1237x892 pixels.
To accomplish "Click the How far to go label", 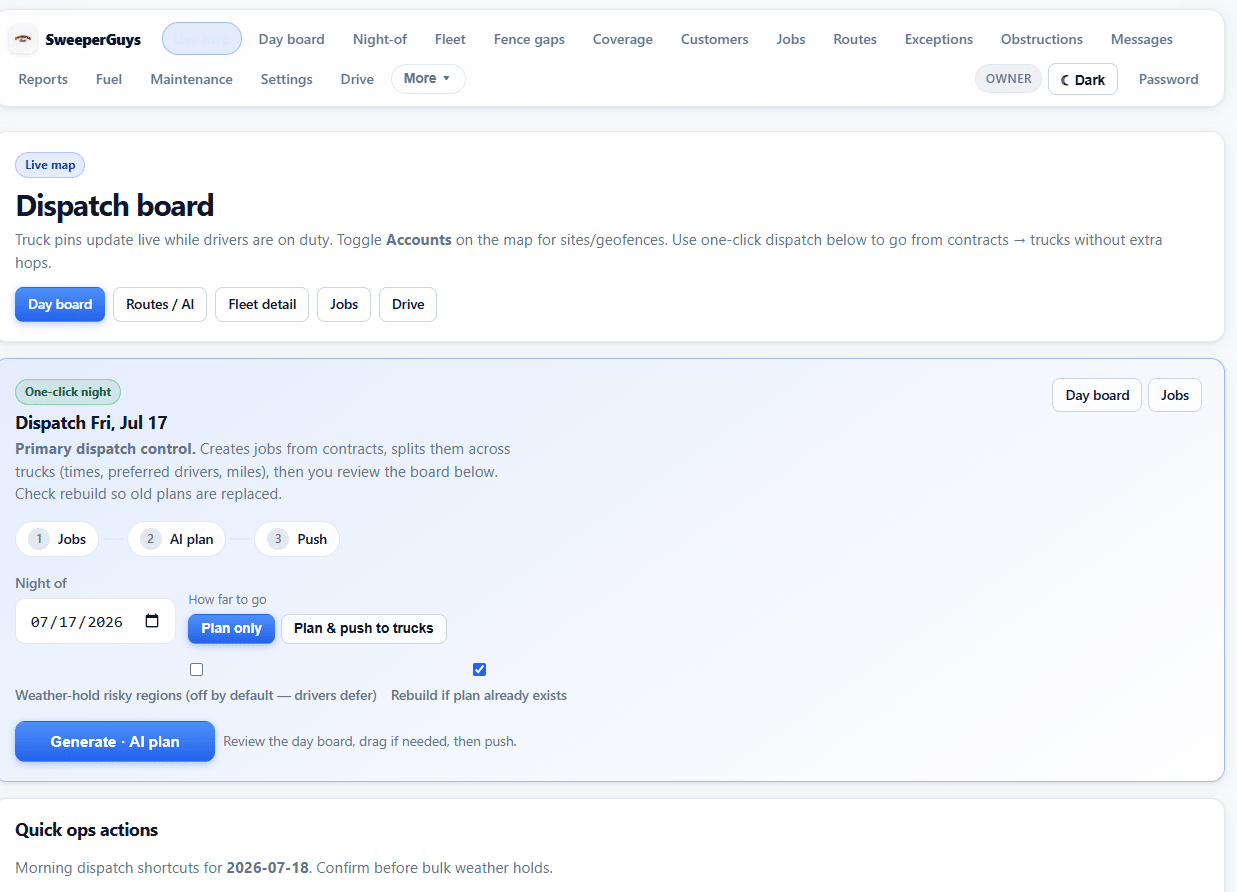I will tap(227, 600).
